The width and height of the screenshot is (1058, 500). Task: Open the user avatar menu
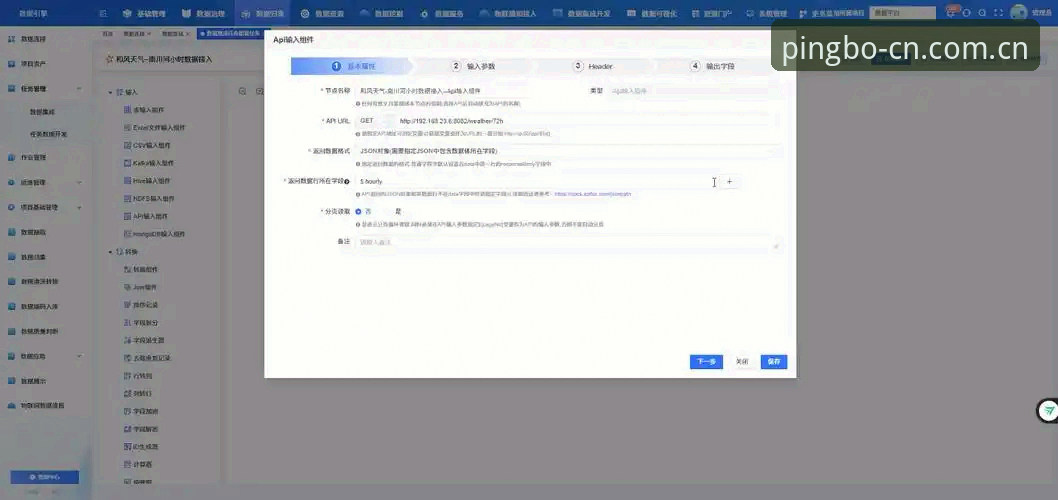pyautogui.click(x=1018, y=13)
